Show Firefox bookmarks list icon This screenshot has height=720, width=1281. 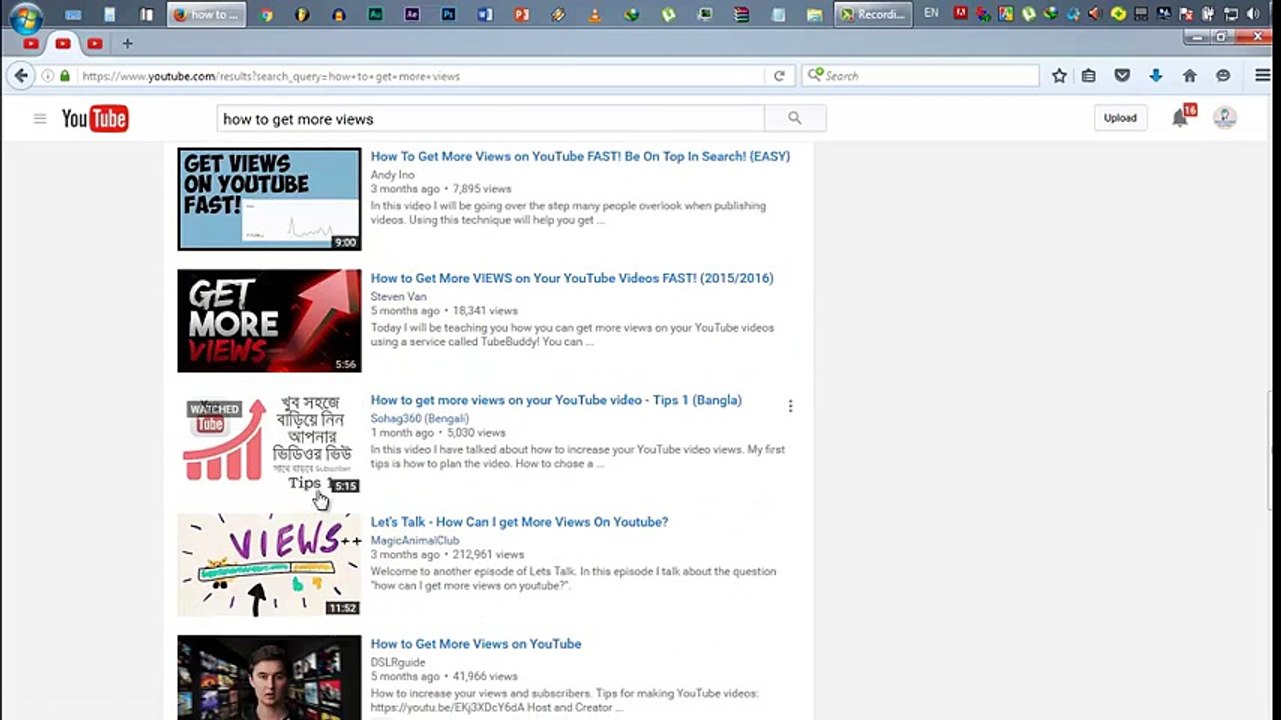pyautogui.click(x=1089, y=76)
